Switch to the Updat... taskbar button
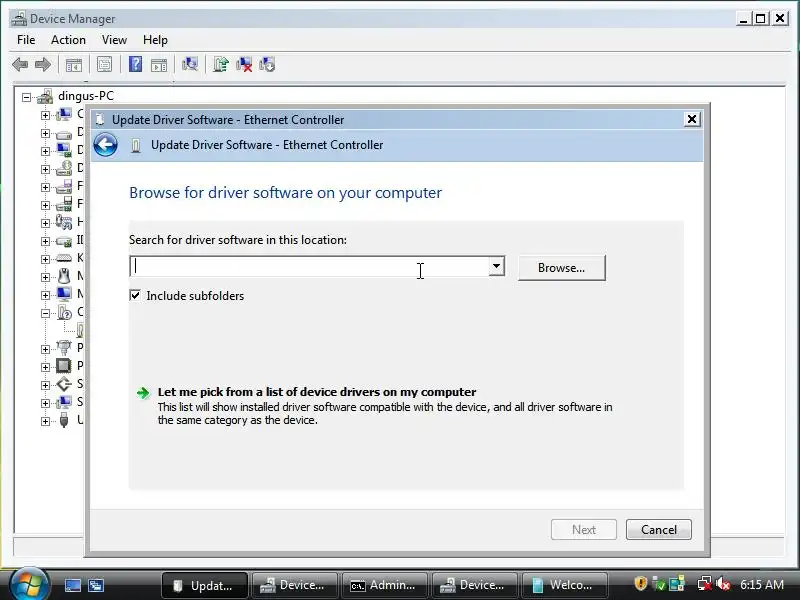Image resolution: width=800 pixels, height=600 pixels. pyautogui.click(x=205, y=585)
